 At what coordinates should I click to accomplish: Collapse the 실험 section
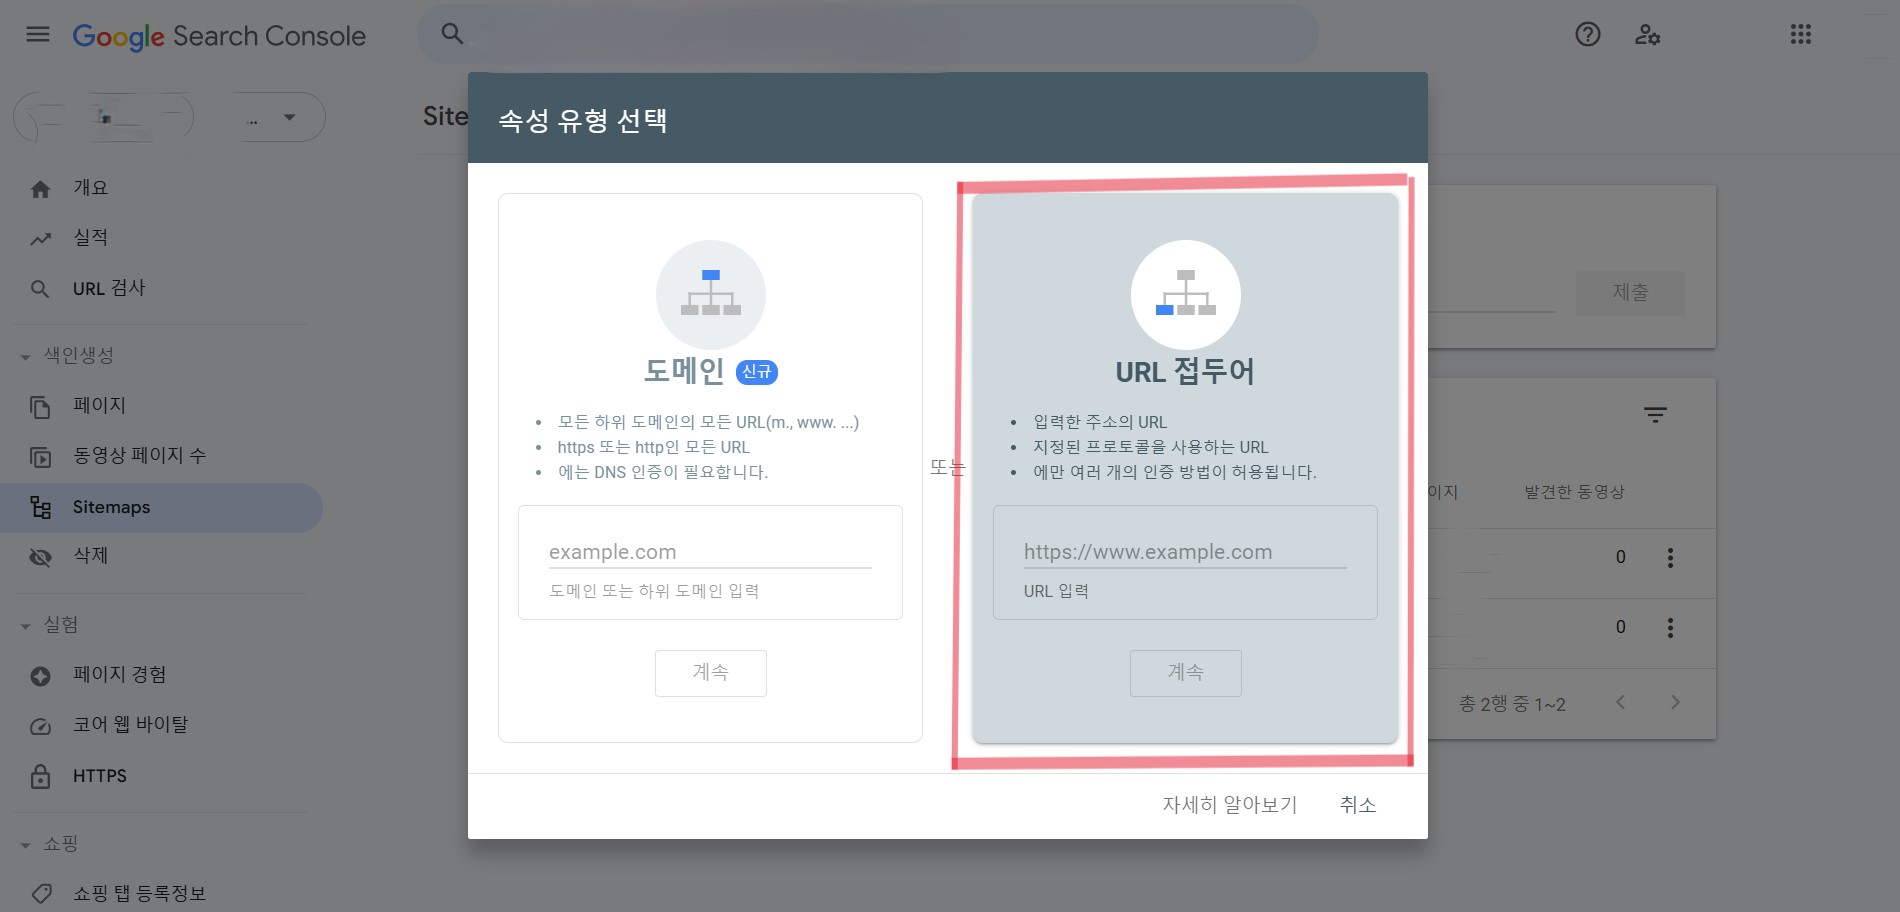(x=26, y=626)
